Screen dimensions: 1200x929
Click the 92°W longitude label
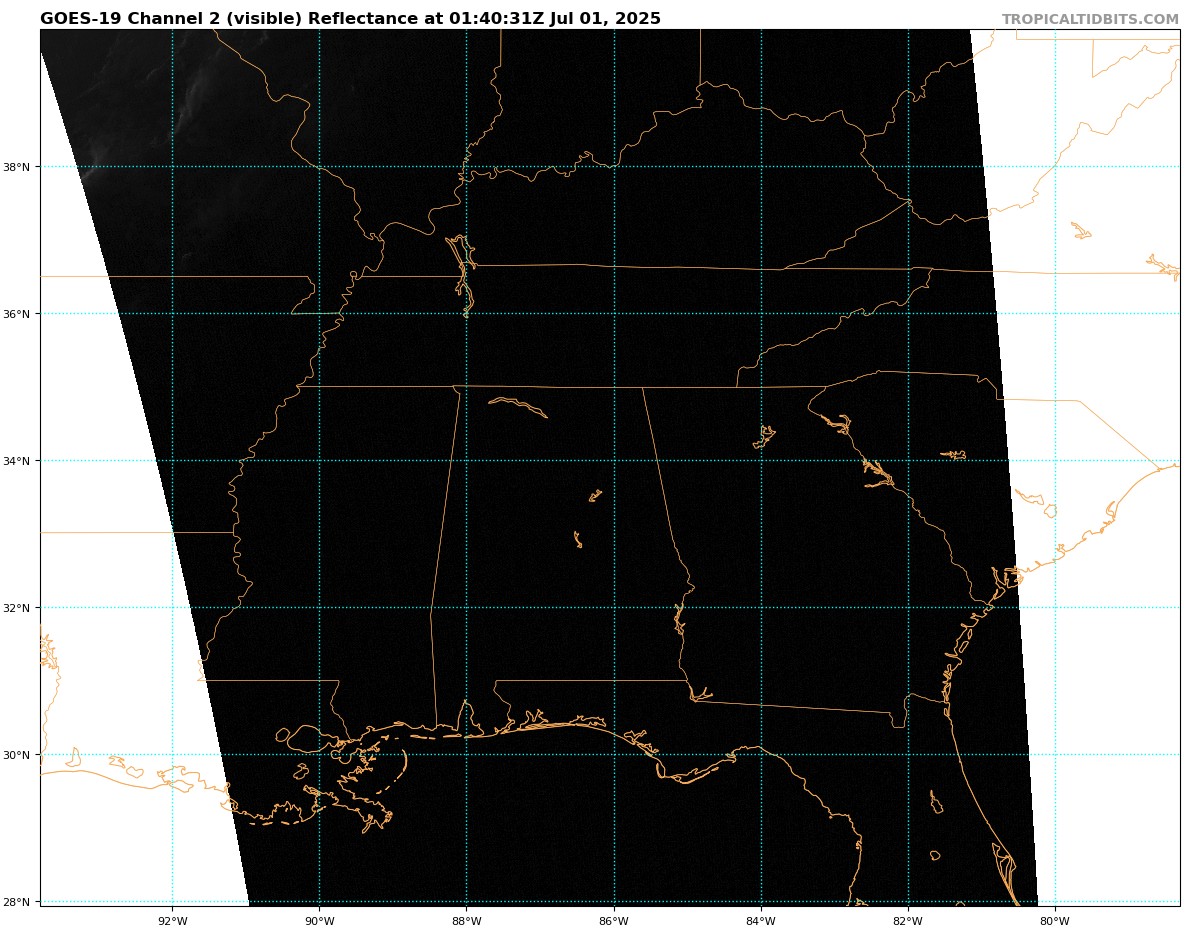tap(172, 921)
